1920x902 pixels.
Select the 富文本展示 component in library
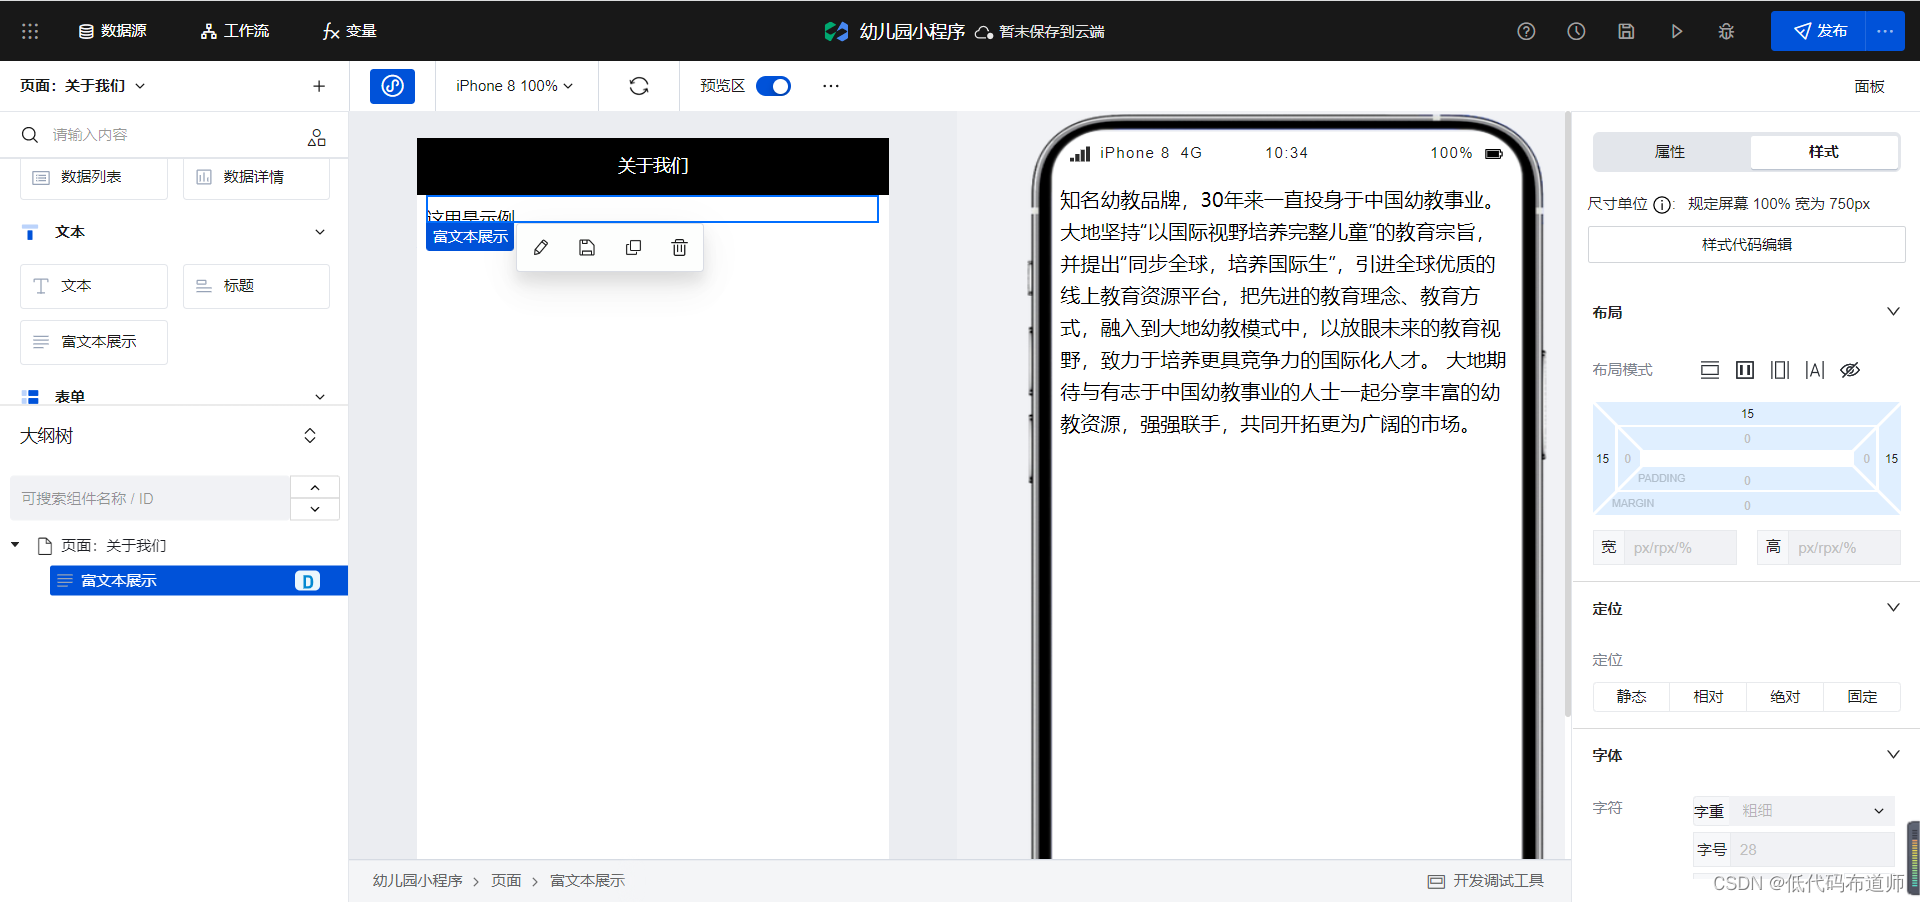tap(94, 342)
